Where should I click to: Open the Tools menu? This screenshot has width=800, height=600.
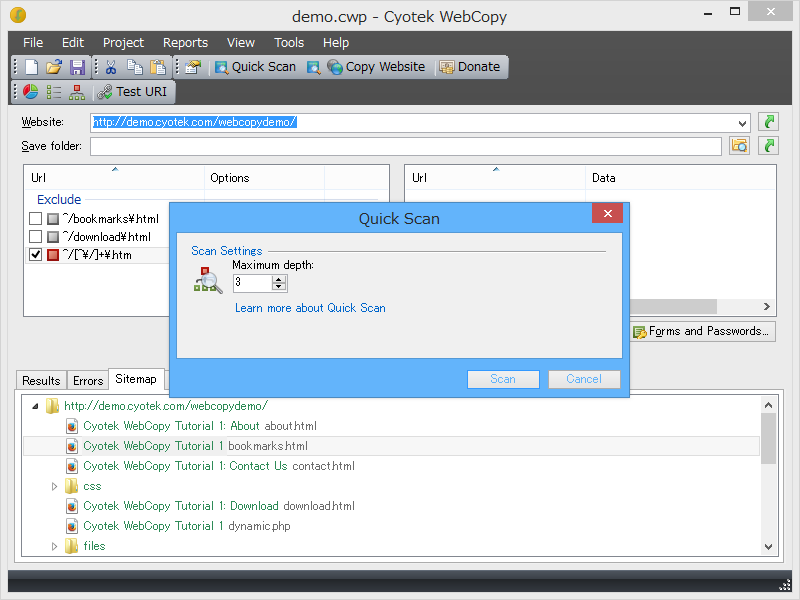(289, 43)
